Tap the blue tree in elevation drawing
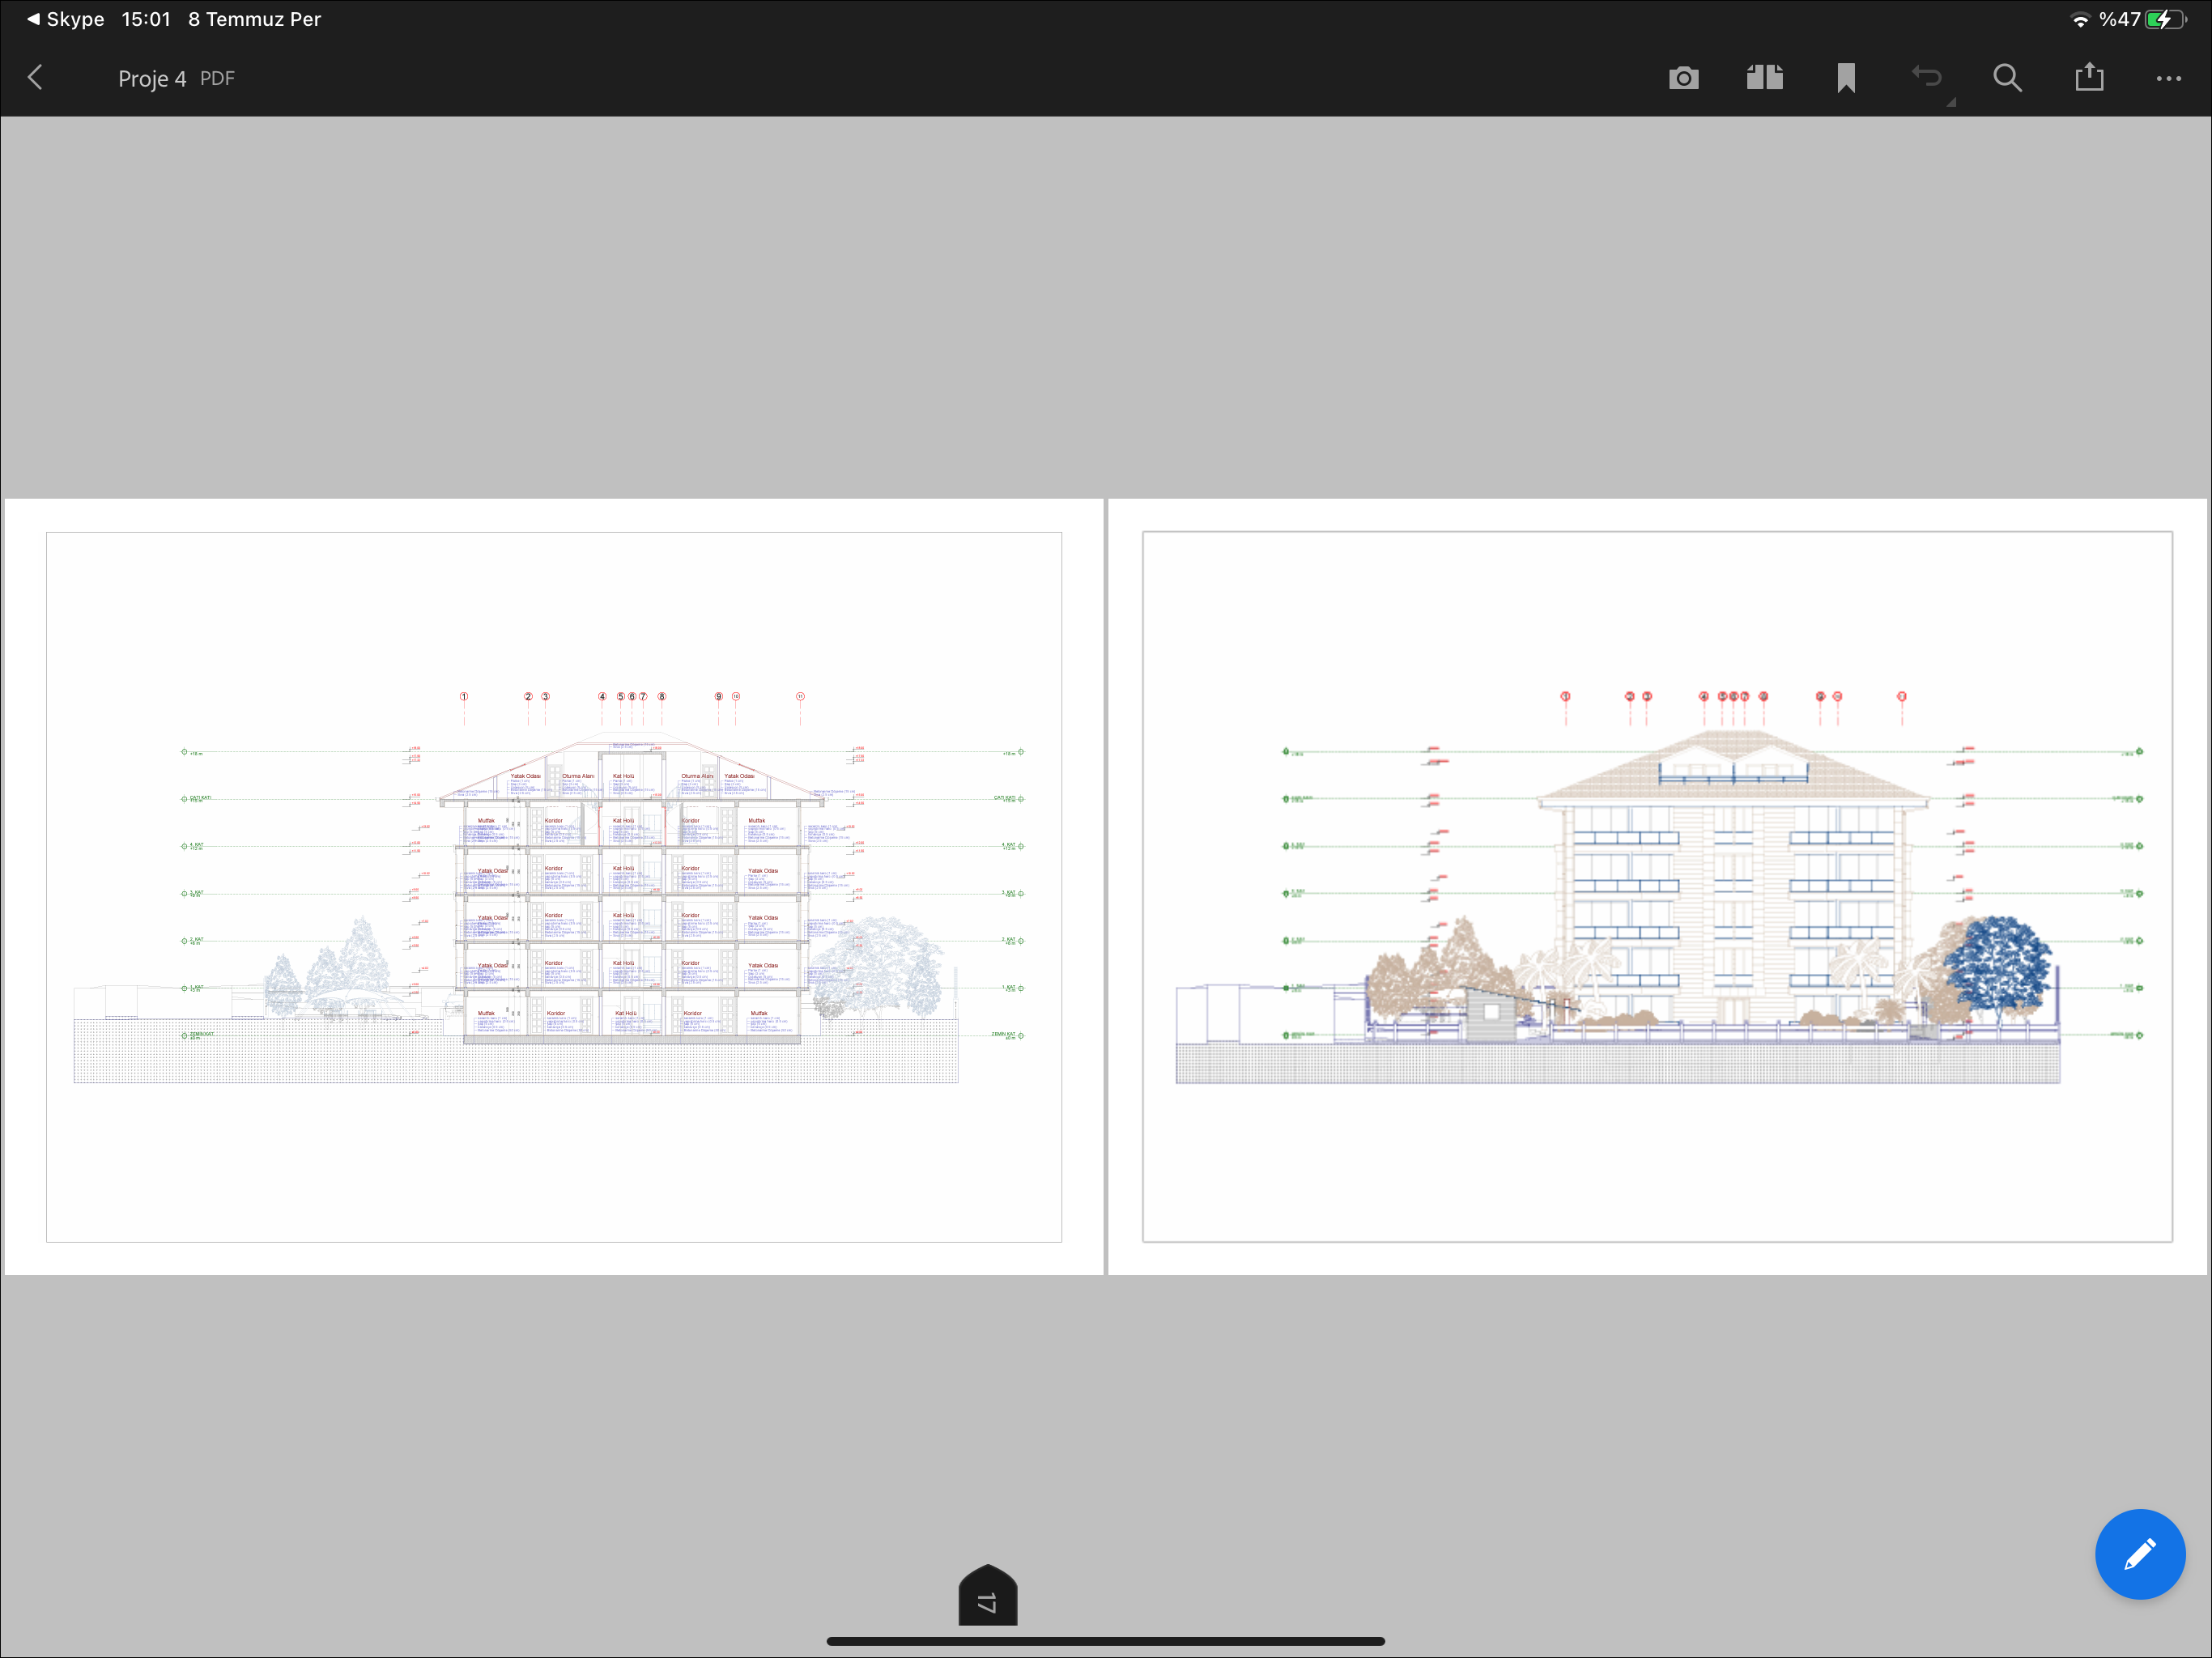 coord(1997,963)
